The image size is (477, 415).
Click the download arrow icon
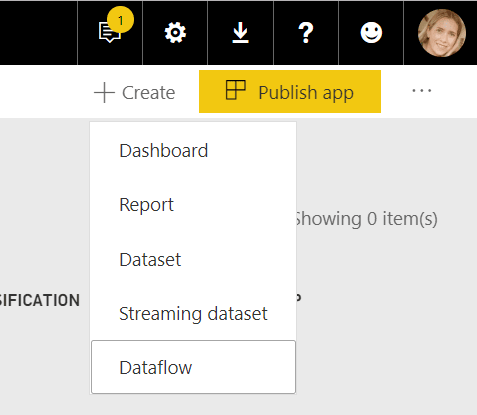point(240,33)
